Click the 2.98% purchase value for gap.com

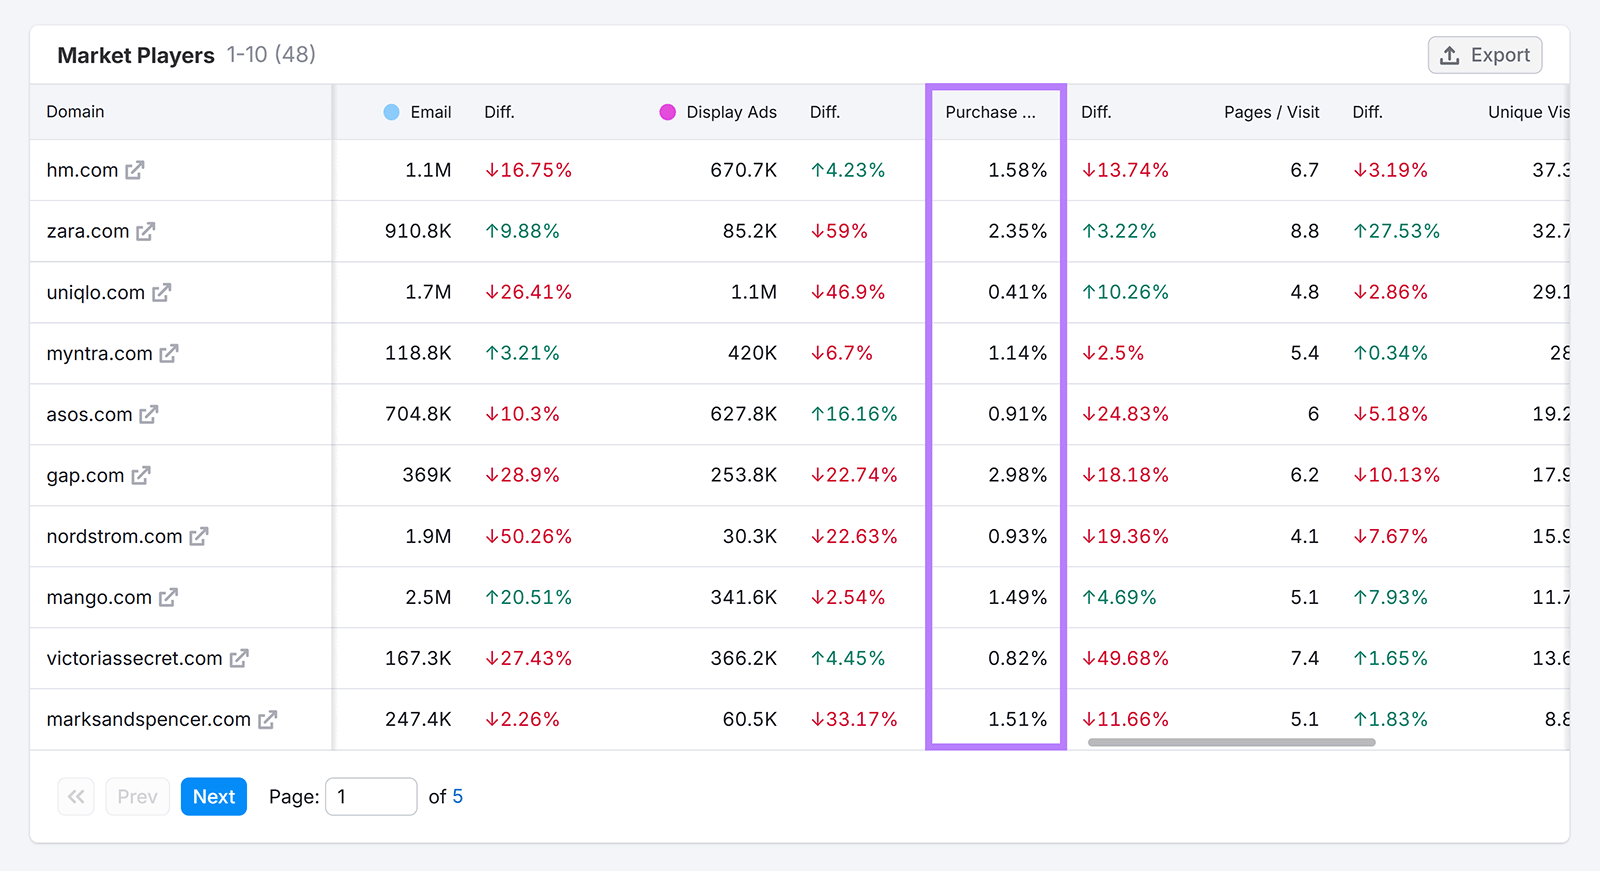tap(1018, 475)
